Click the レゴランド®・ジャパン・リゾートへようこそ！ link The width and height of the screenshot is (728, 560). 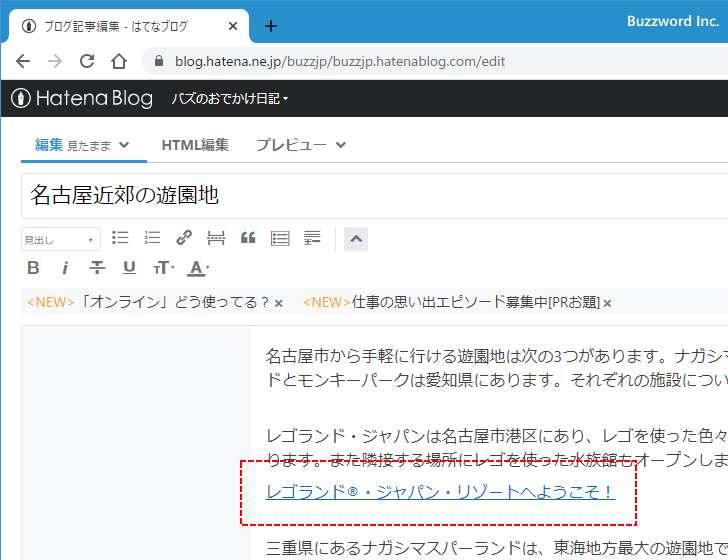pyautogui.click(x=440, y=492)
